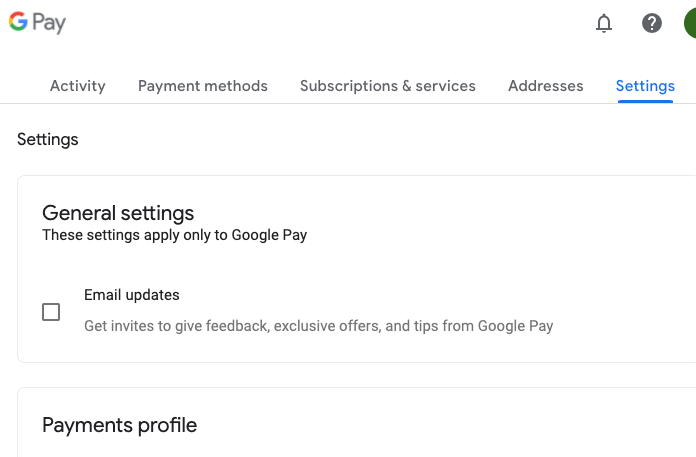Click the Payments profile heading
This screenshot has height=457, width=696.
coord(120,425)
